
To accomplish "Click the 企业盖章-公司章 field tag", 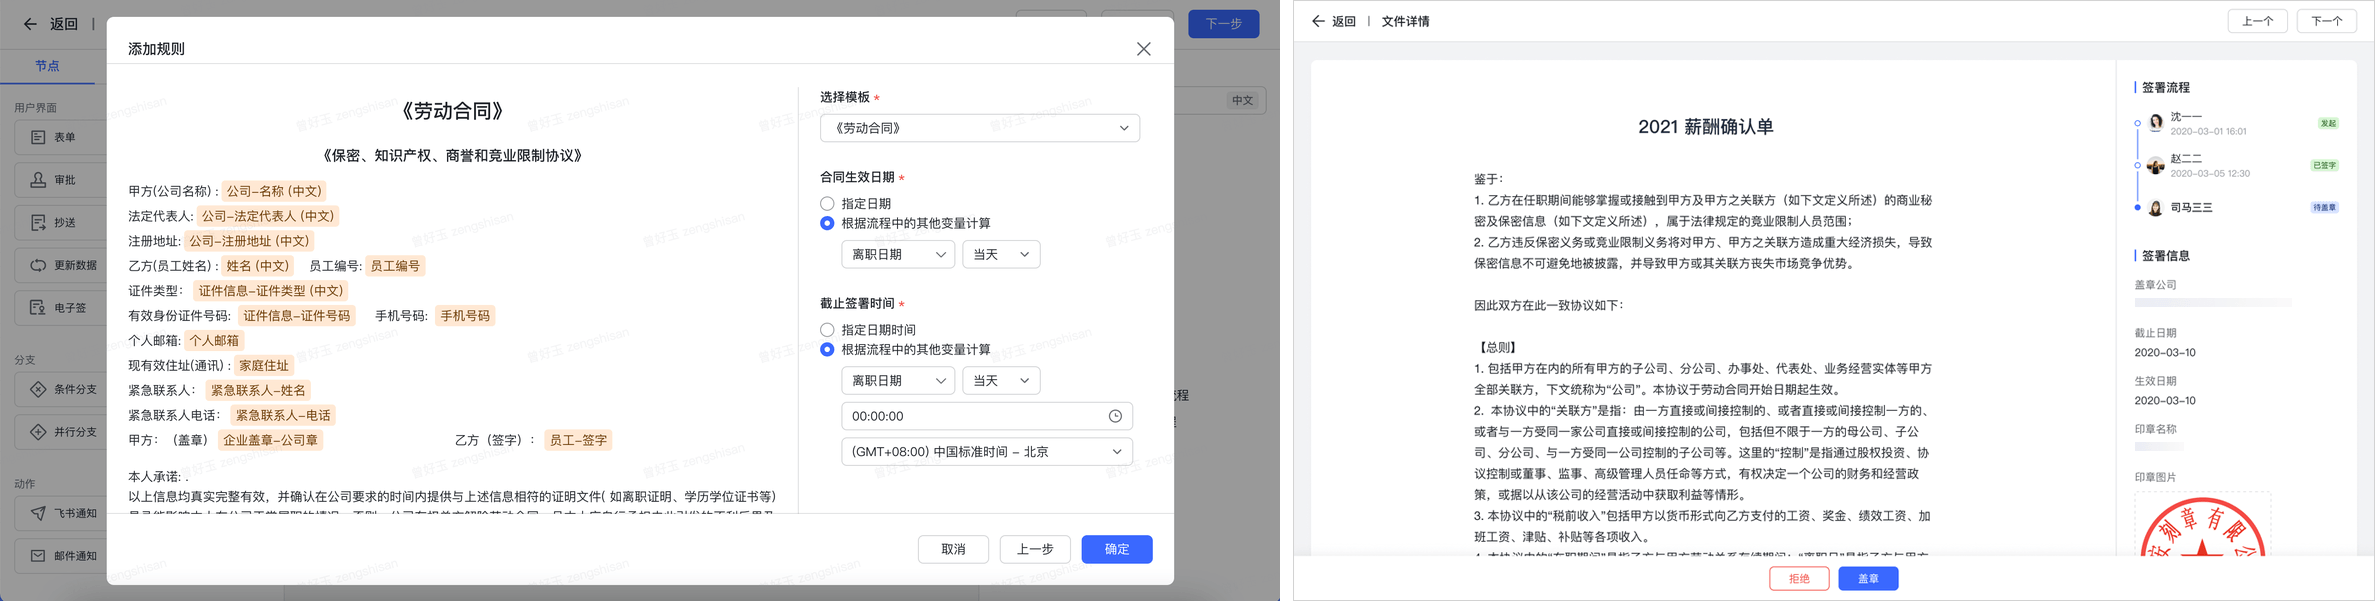I will pyautogui.click(x=270, y=440).
